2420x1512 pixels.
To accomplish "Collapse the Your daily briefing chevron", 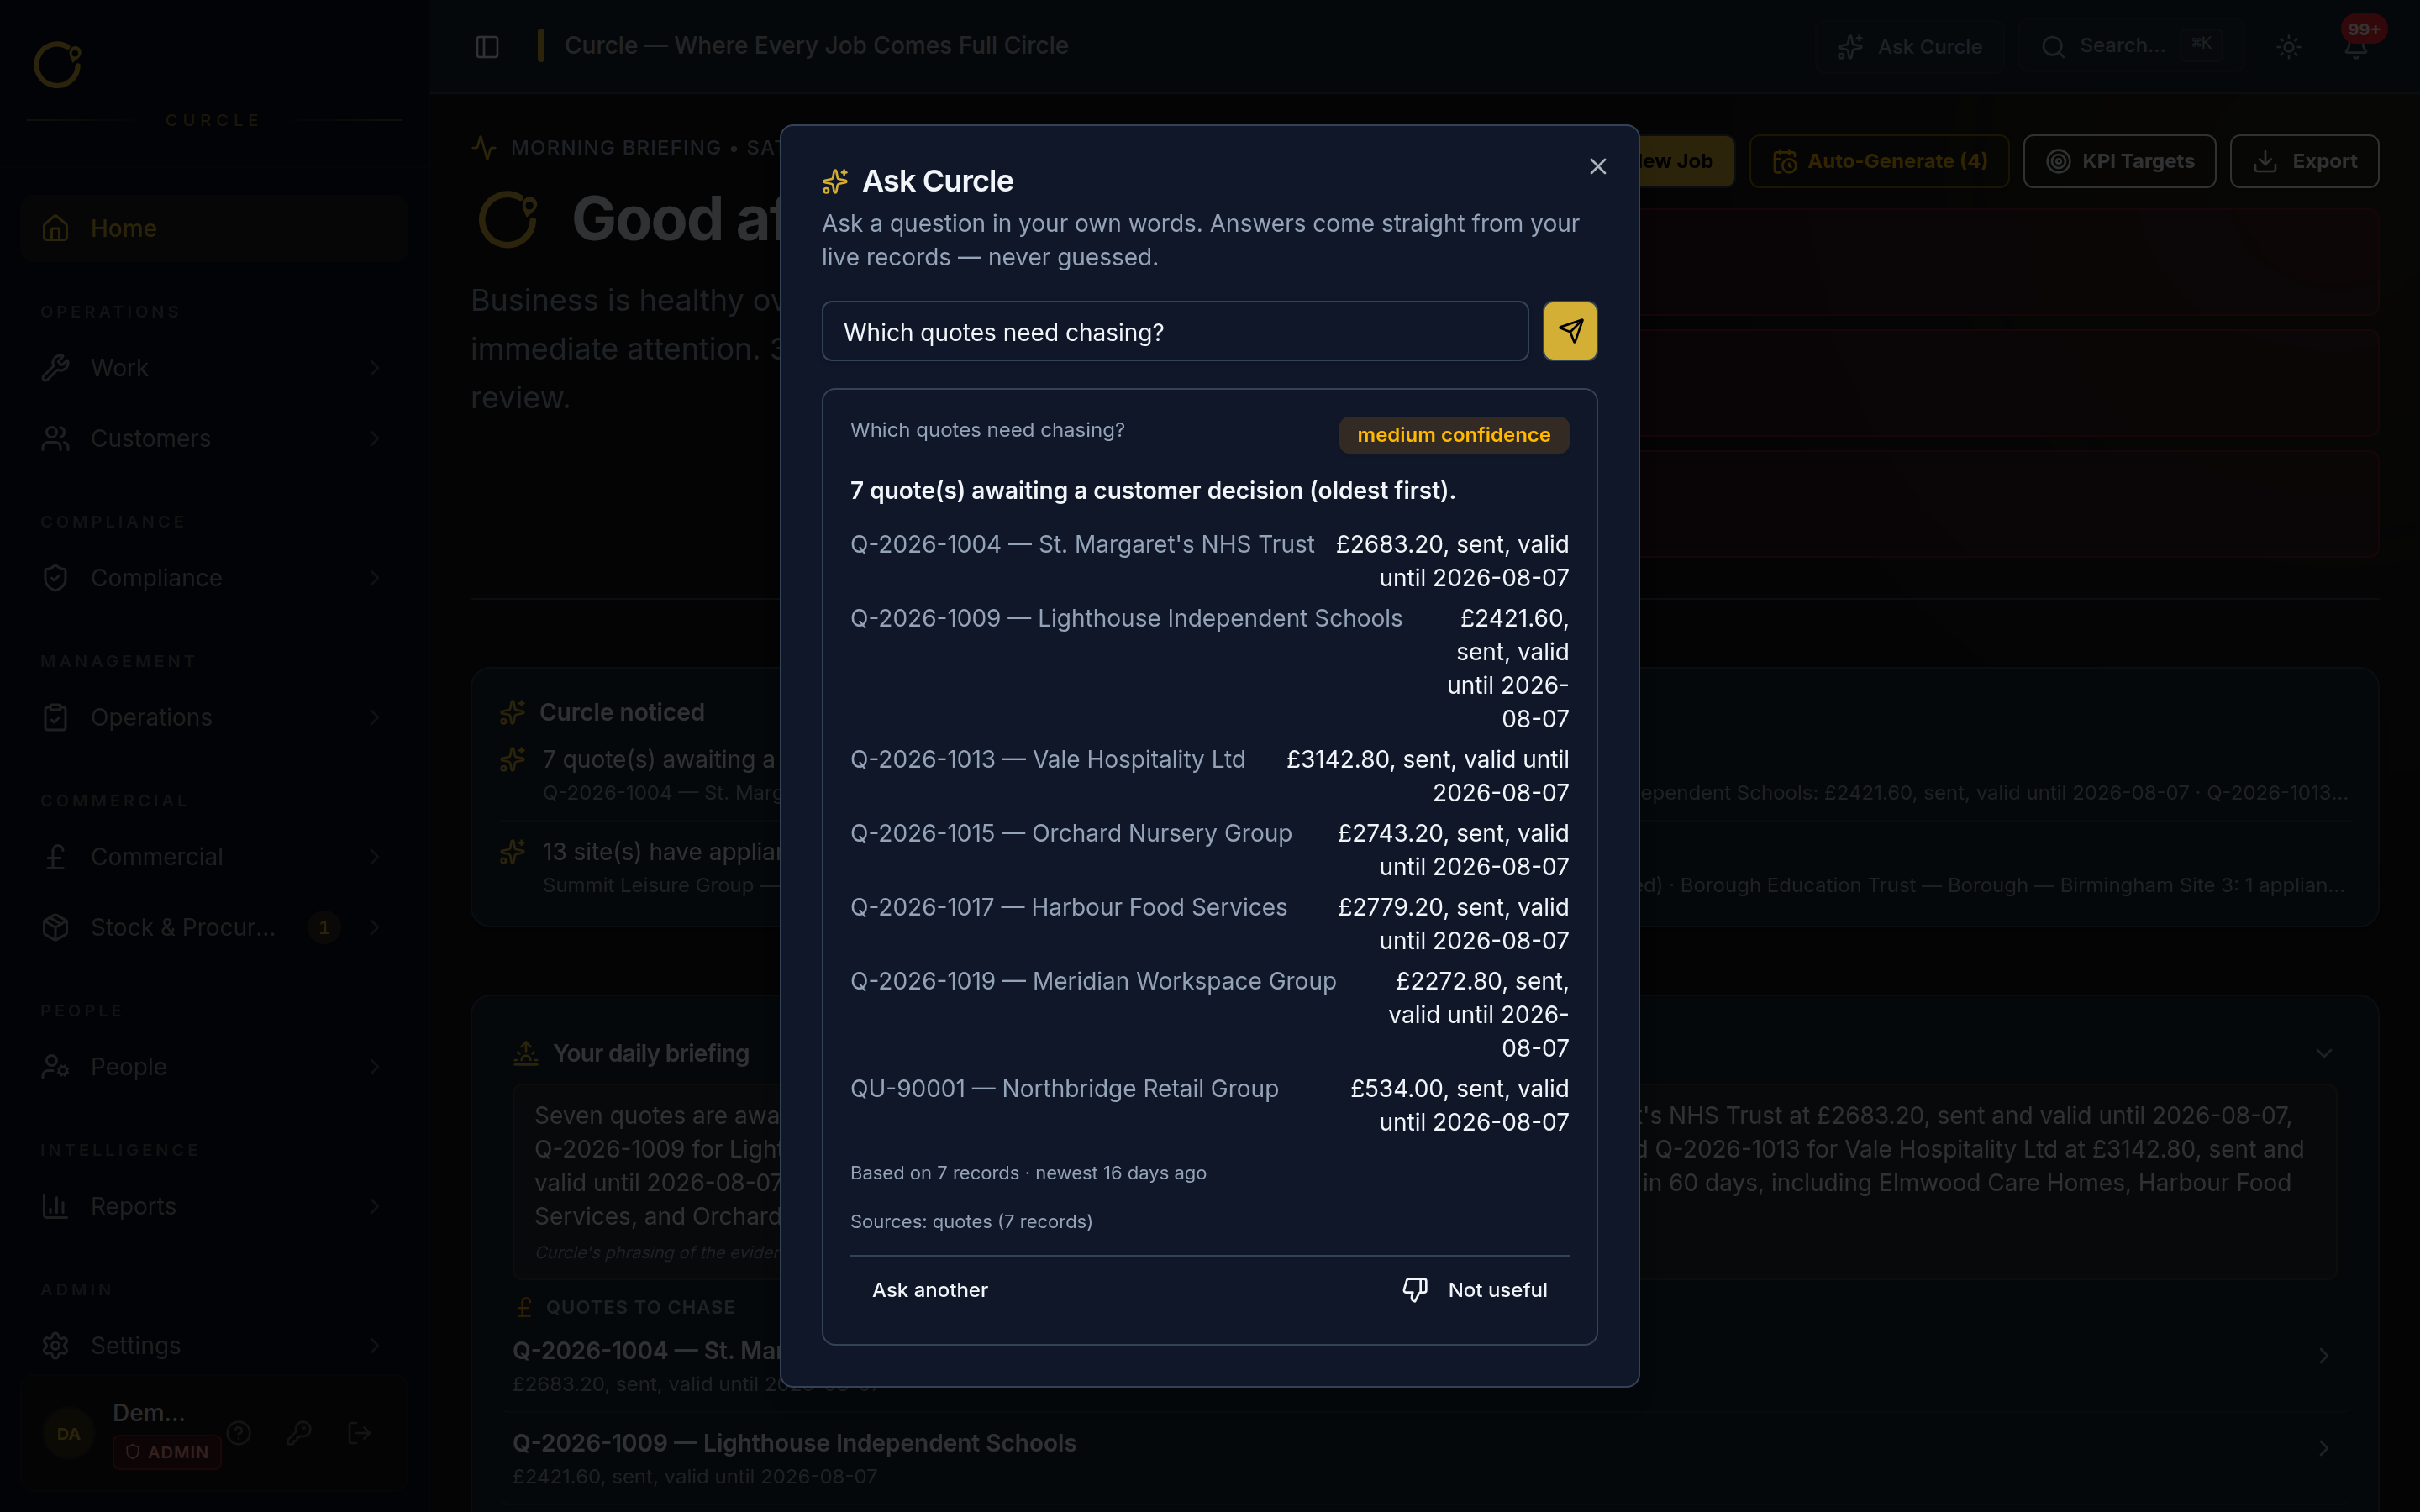I will (2323, 1053).
